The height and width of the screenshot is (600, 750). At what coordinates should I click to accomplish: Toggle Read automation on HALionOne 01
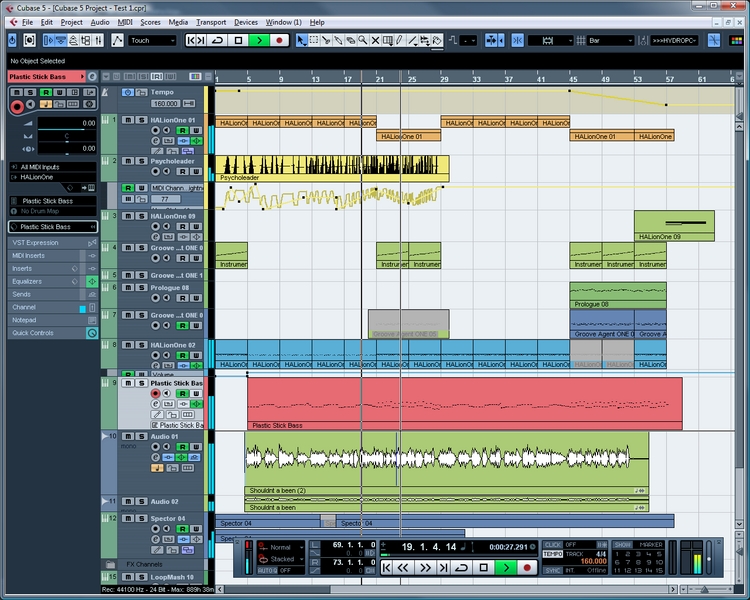point(182,130)
